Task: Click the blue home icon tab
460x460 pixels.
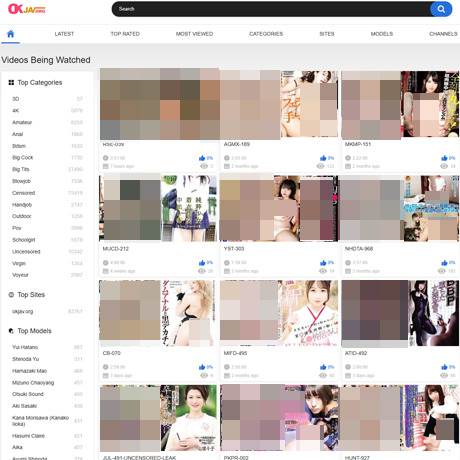Action: pyautogui.click(x=10, y=34)
